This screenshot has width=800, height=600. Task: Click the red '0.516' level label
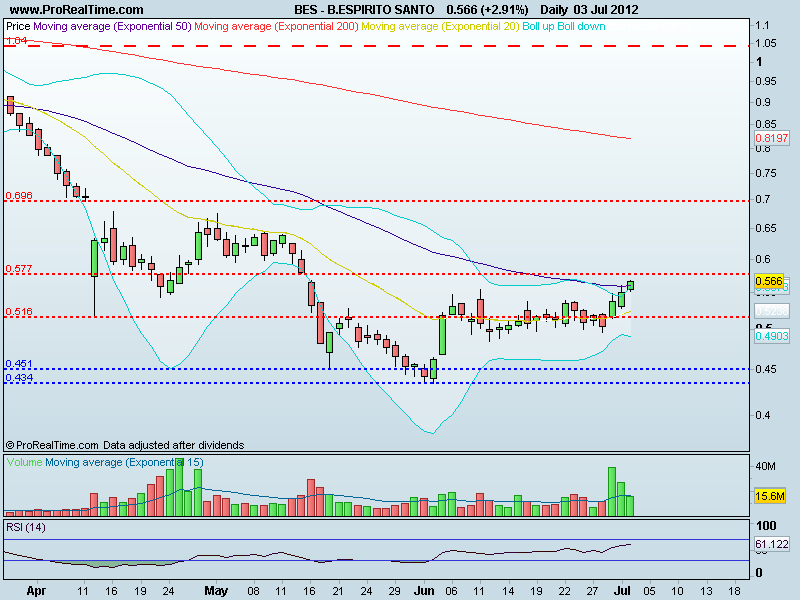19,311
